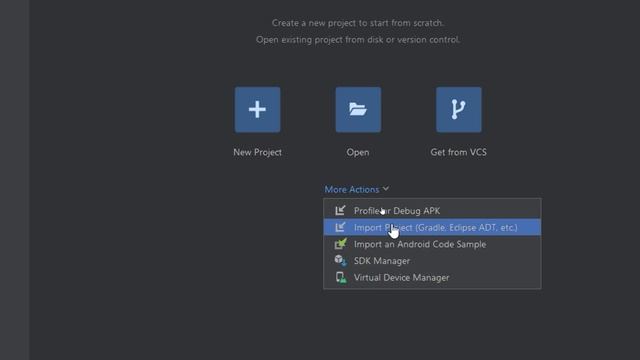Click the SDK Manager cube icon
640x360 pixels.
point(340,260)
